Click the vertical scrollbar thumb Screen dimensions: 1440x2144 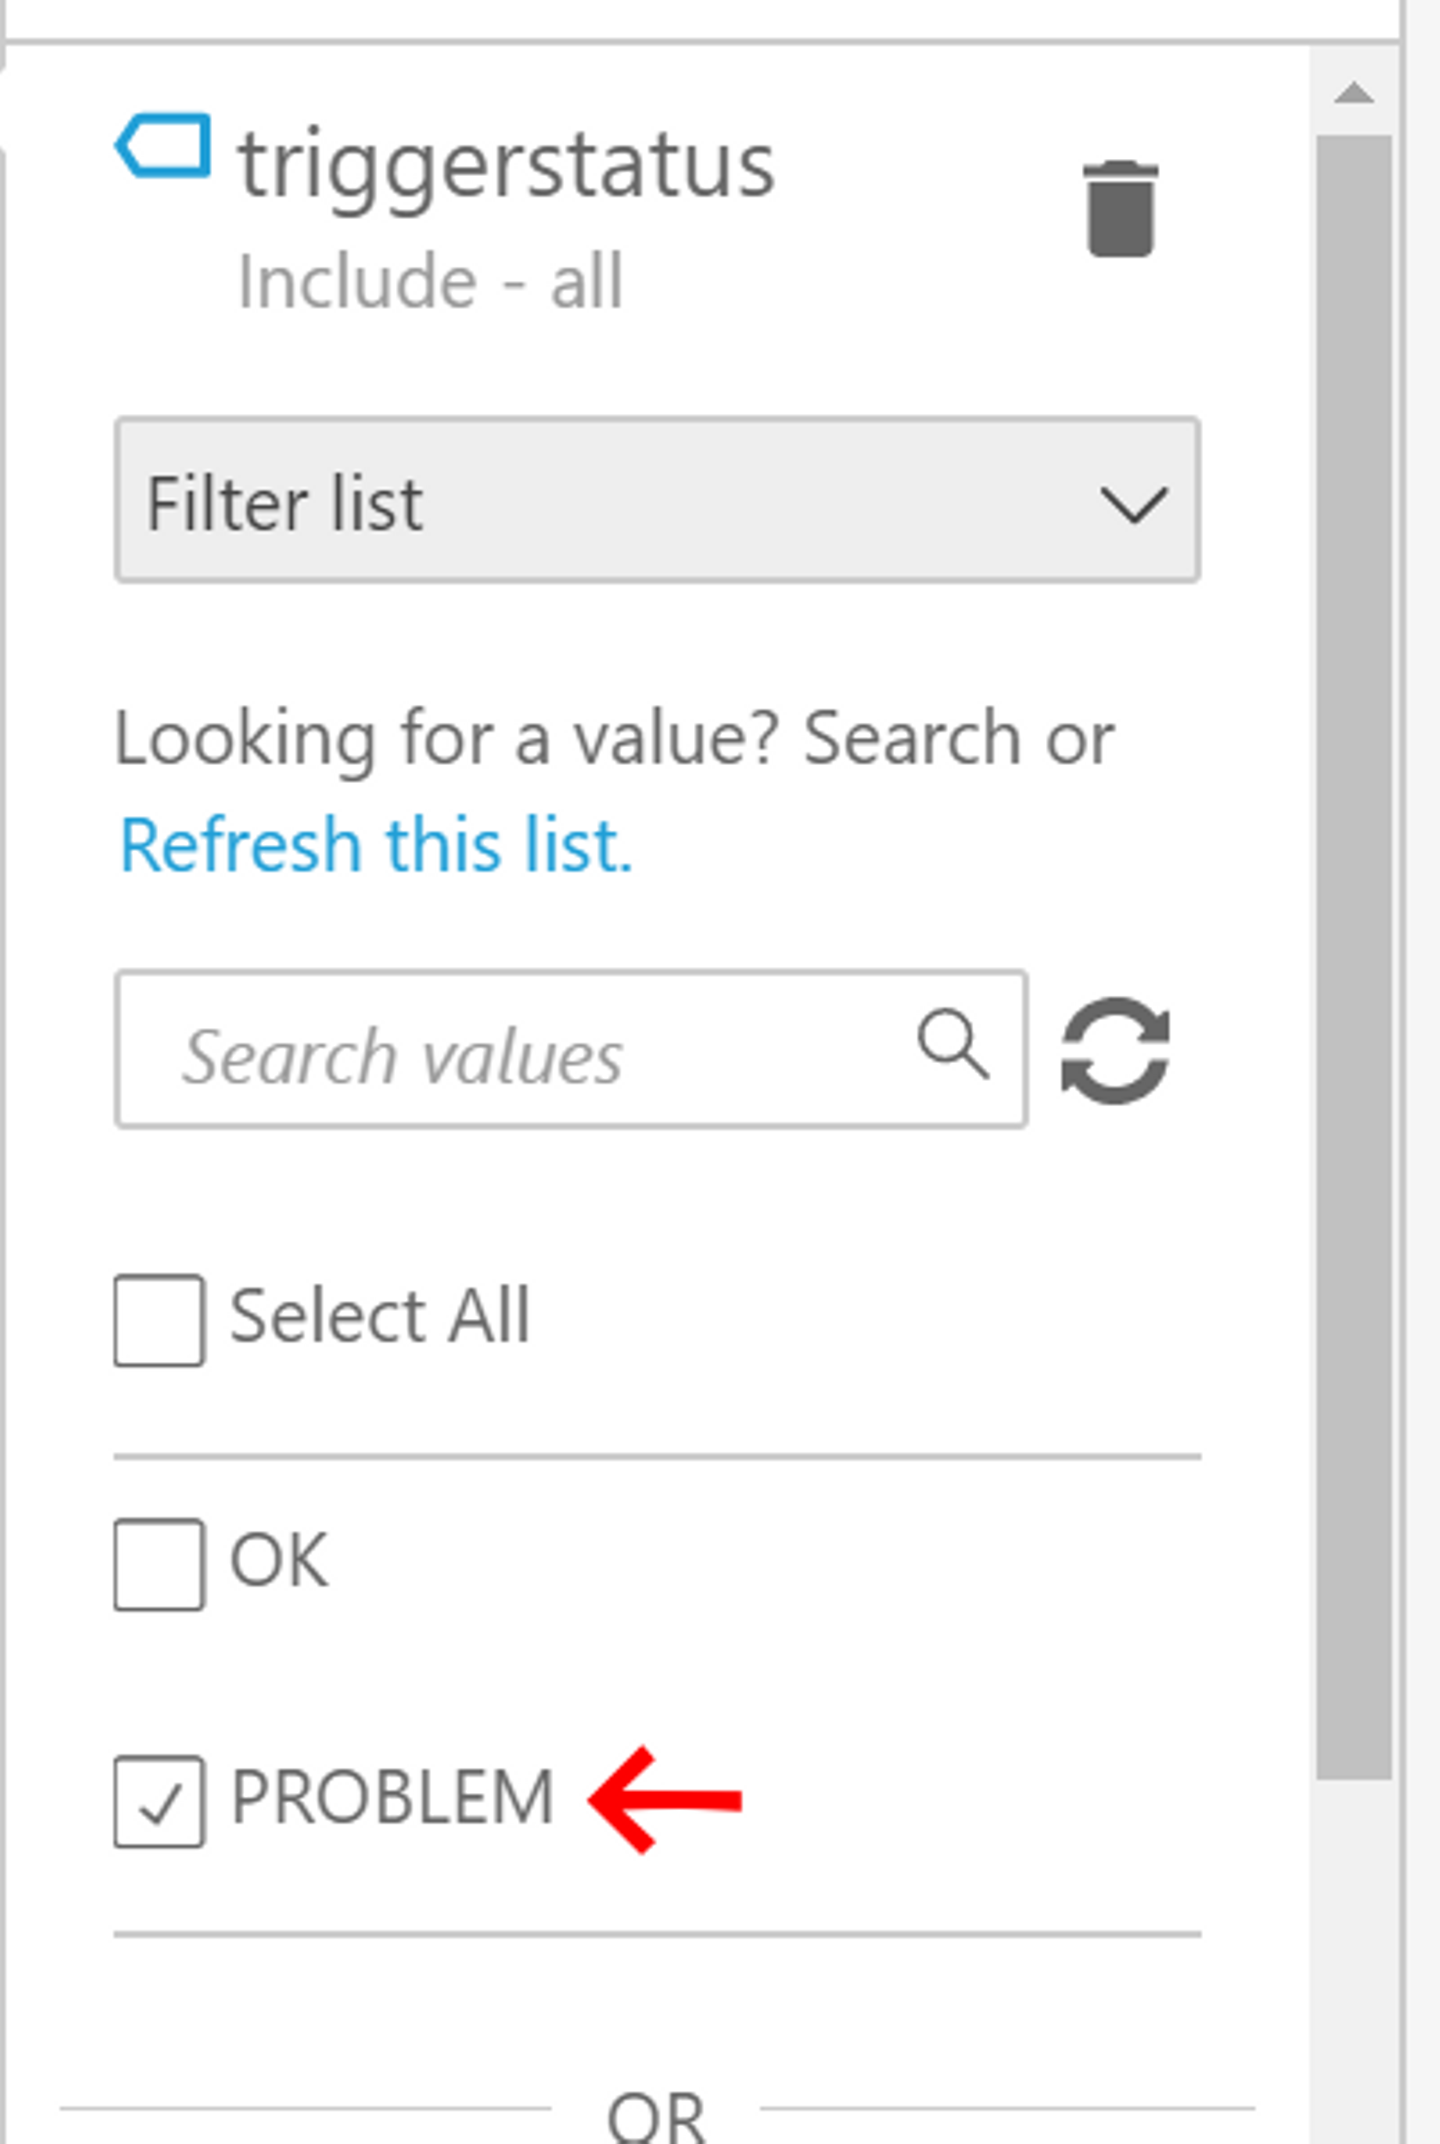coord(1354,950)
